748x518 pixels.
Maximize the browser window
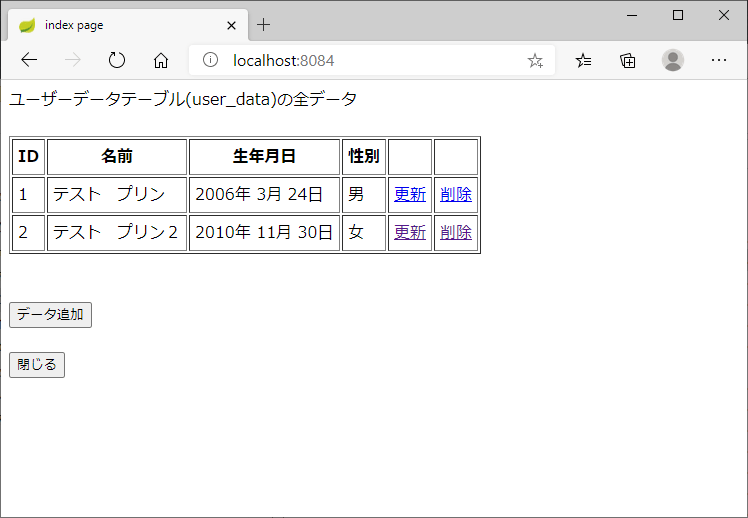[678, 15]
